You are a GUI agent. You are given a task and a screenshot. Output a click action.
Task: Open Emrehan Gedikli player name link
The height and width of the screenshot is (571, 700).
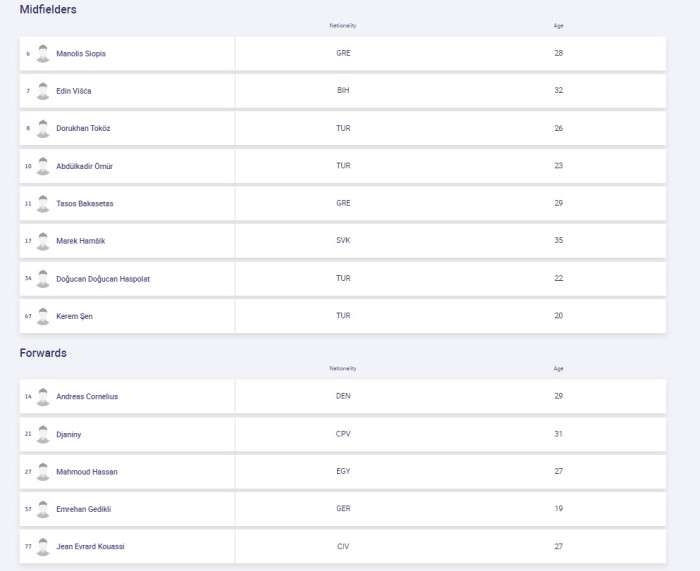point(83,509)
